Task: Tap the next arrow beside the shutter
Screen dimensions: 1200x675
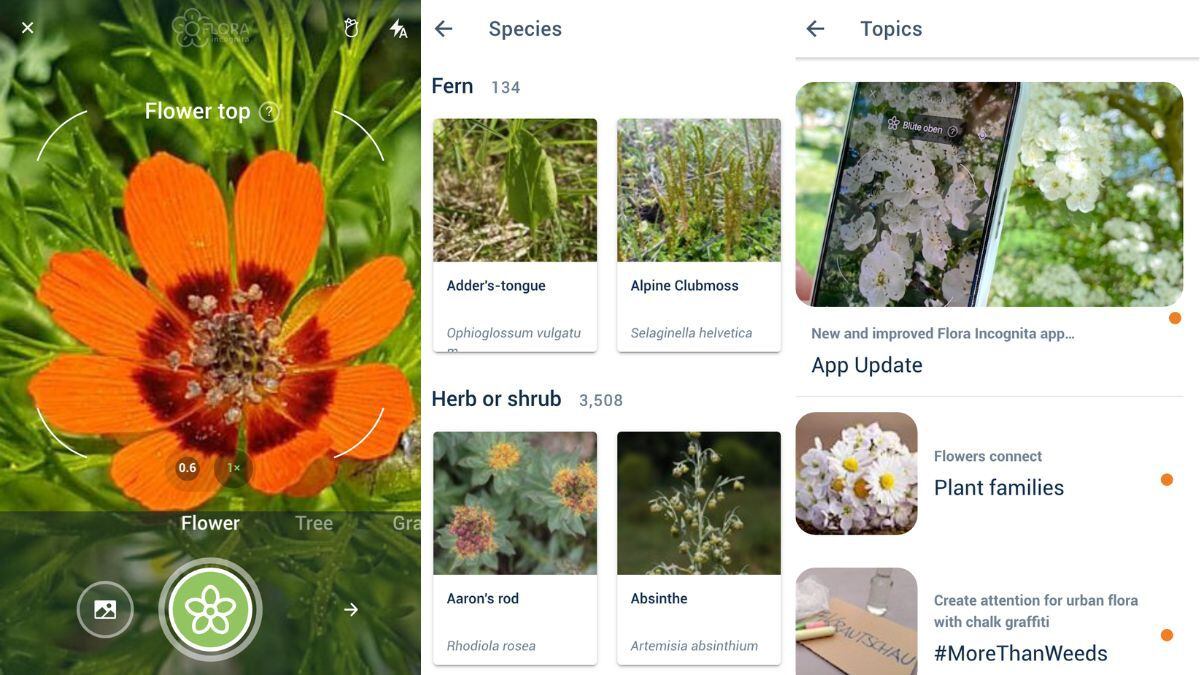Action: point(351,609)
